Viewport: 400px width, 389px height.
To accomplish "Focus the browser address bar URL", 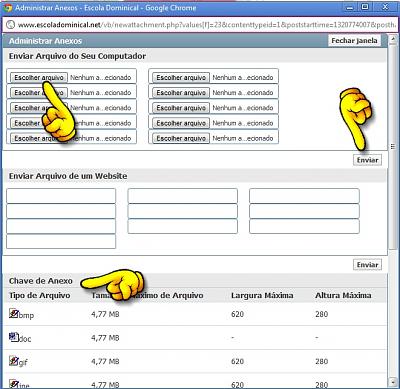I will [207, 25].
